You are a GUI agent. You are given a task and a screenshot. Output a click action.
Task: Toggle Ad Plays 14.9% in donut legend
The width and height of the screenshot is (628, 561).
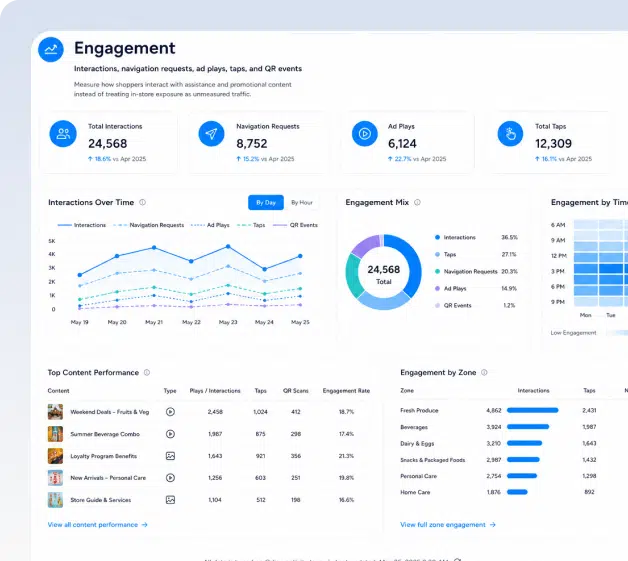476,288
